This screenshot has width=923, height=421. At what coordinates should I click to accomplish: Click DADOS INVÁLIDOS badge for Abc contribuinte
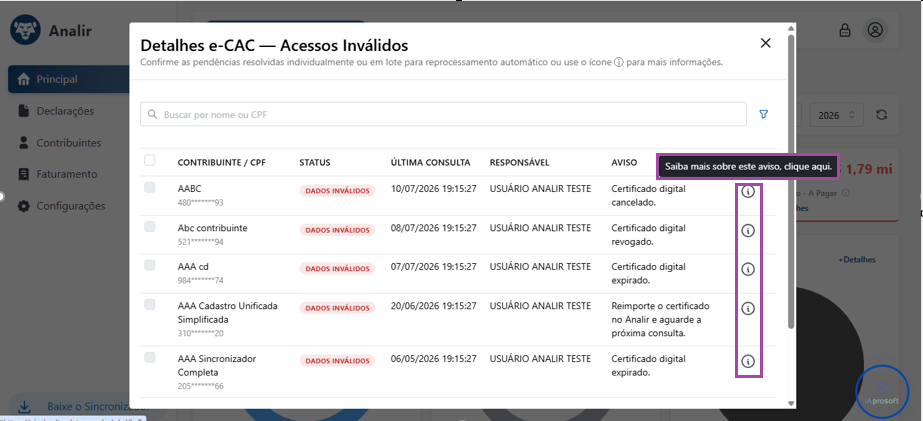pyautogui.click(x=337, y=230)
